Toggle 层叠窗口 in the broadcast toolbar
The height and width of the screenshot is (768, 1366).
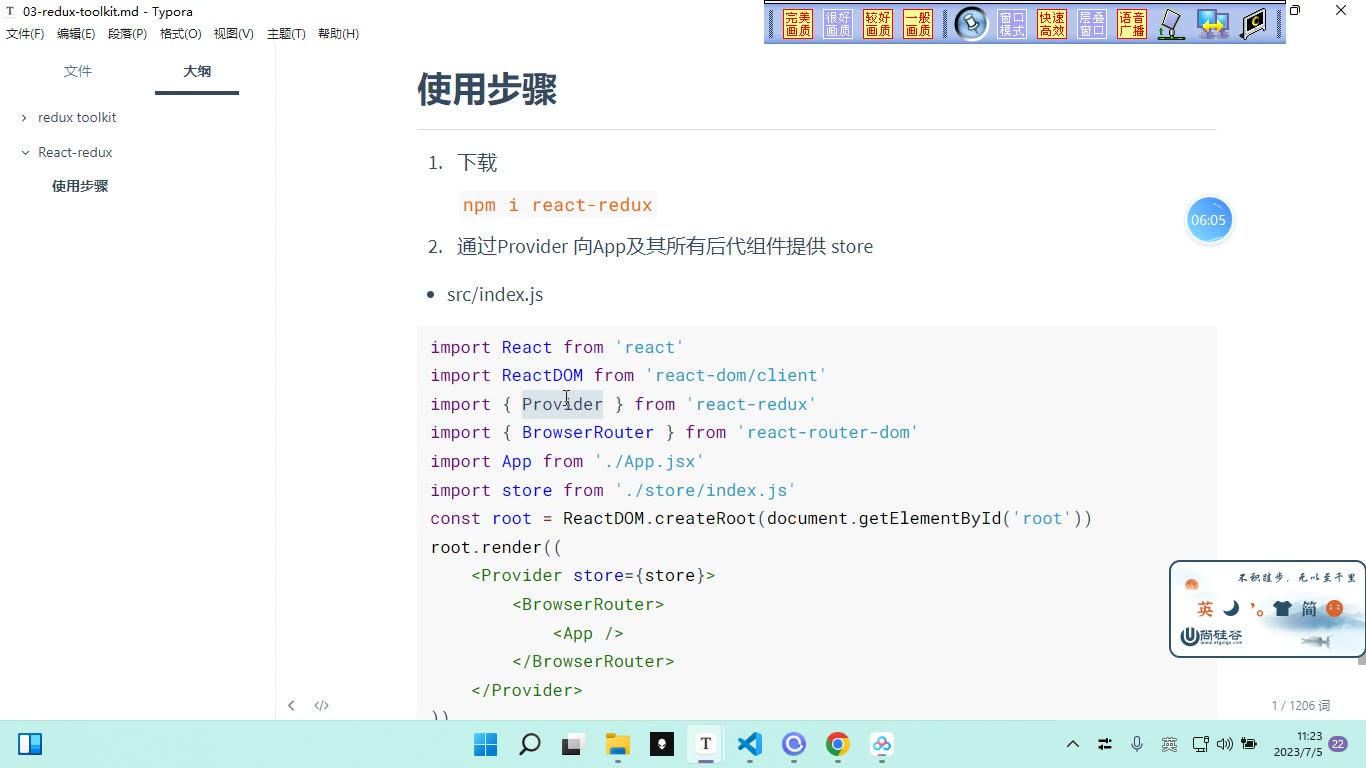point(1092,24)
